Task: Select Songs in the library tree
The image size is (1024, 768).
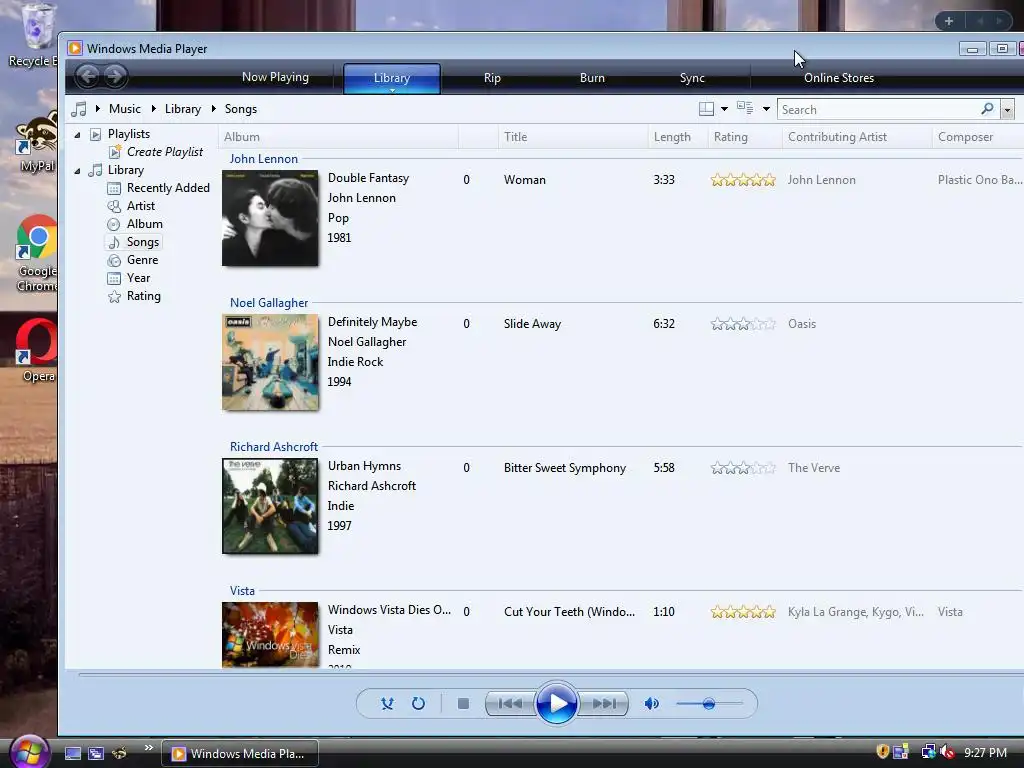Action: [x=142, y=242]
